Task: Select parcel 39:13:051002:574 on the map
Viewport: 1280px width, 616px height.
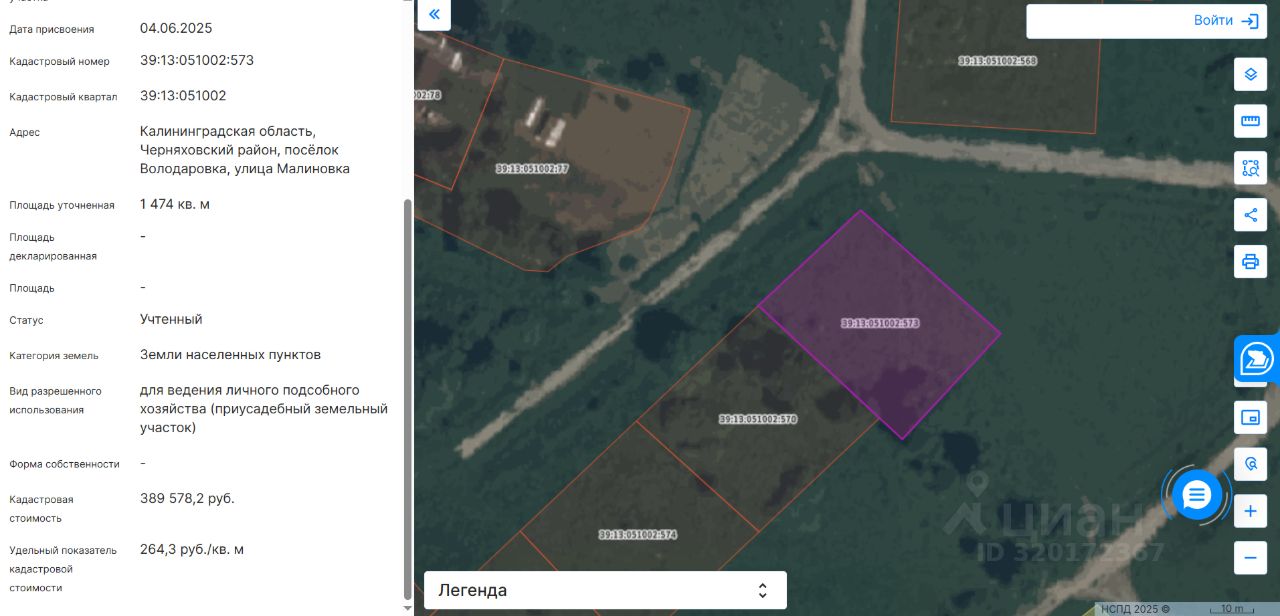Action: [638, 534]
